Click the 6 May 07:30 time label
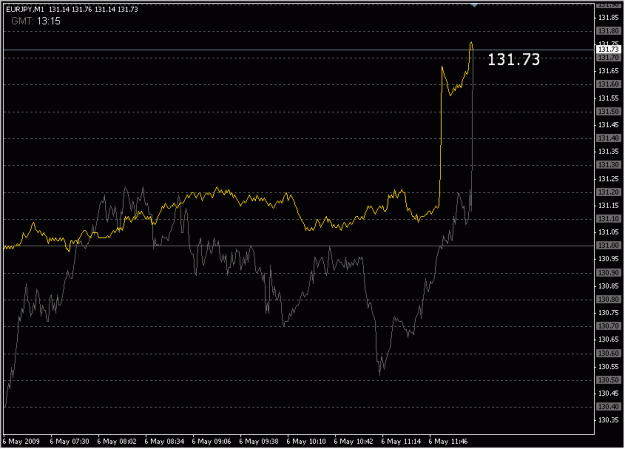 [x=69, y=441]
